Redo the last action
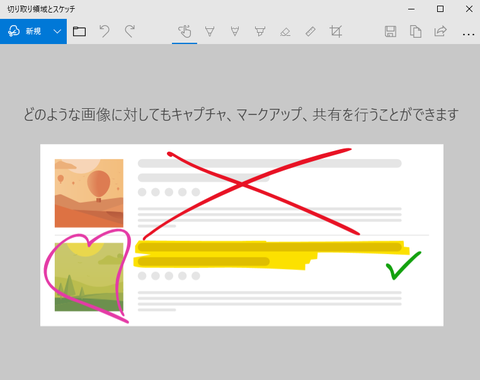 [x=130, y=31]
